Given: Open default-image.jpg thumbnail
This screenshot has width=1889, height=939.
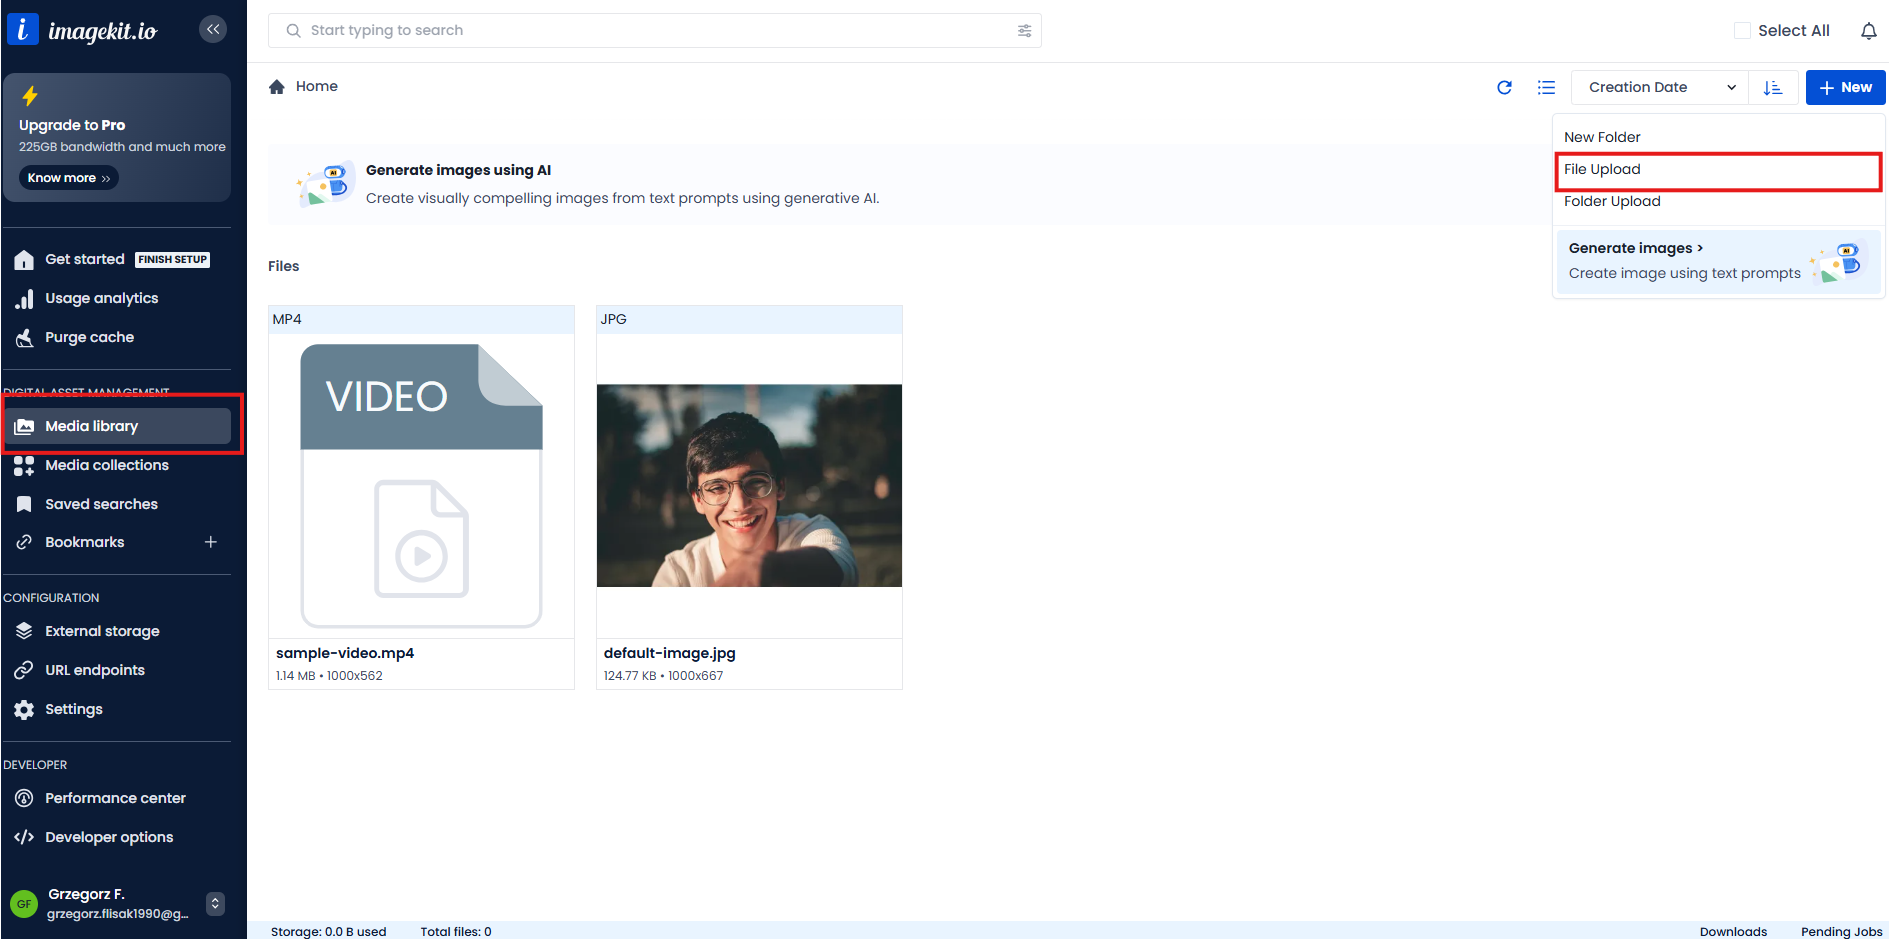Looking at the screenshot, I should [x=749, y=486].
